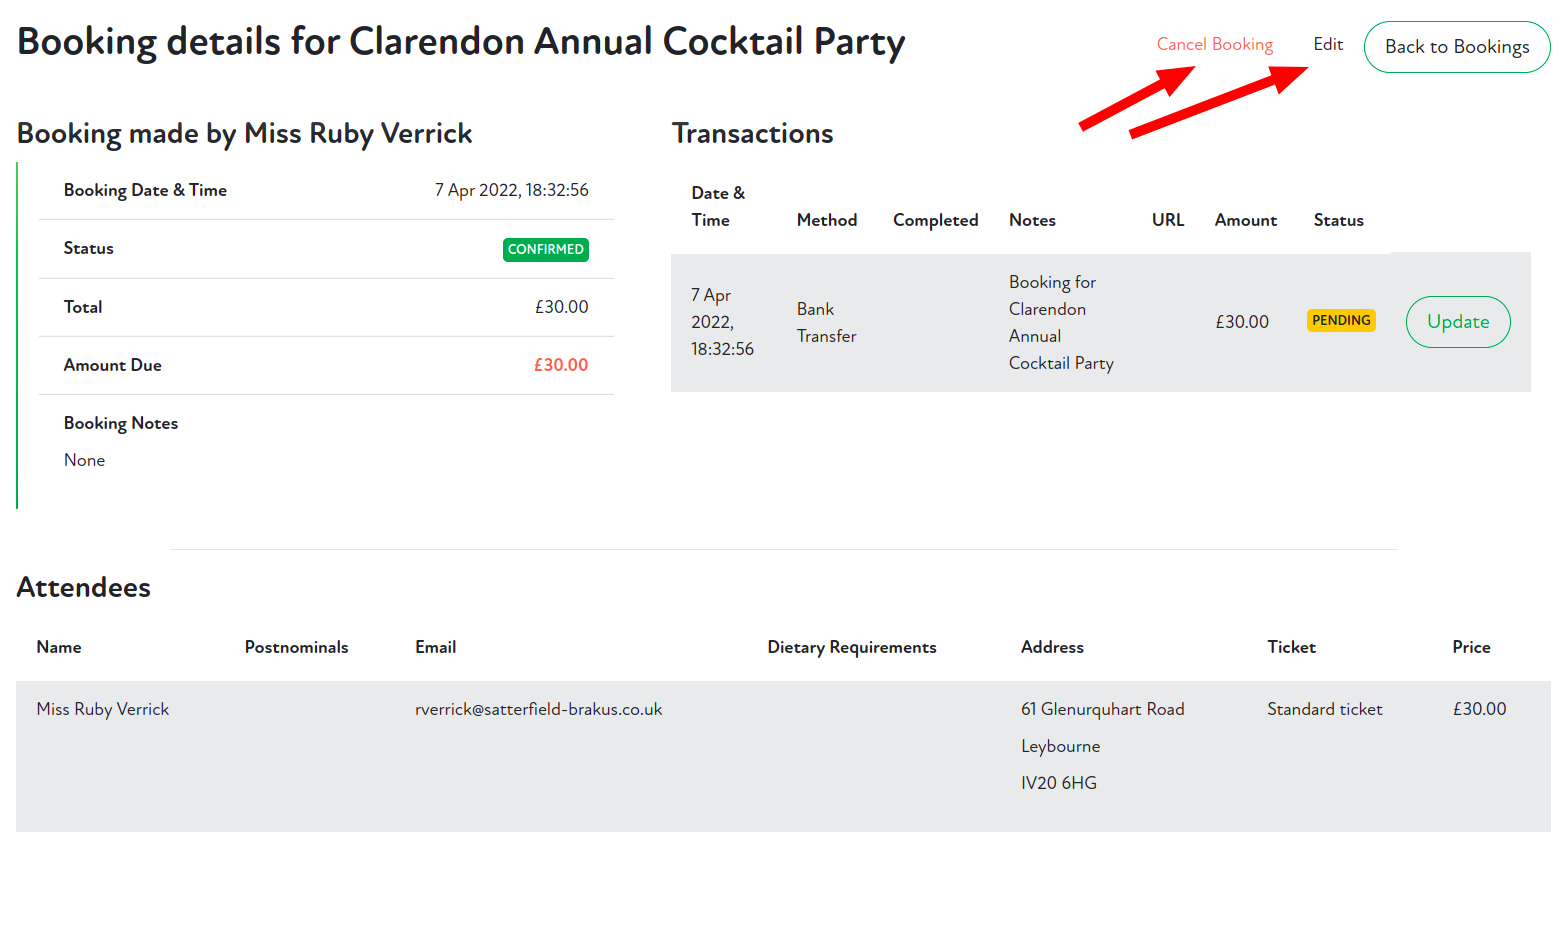
Task: Select the attendee email rverrick@satterfield-brakus.co.uk
Action: click(538, 709)
